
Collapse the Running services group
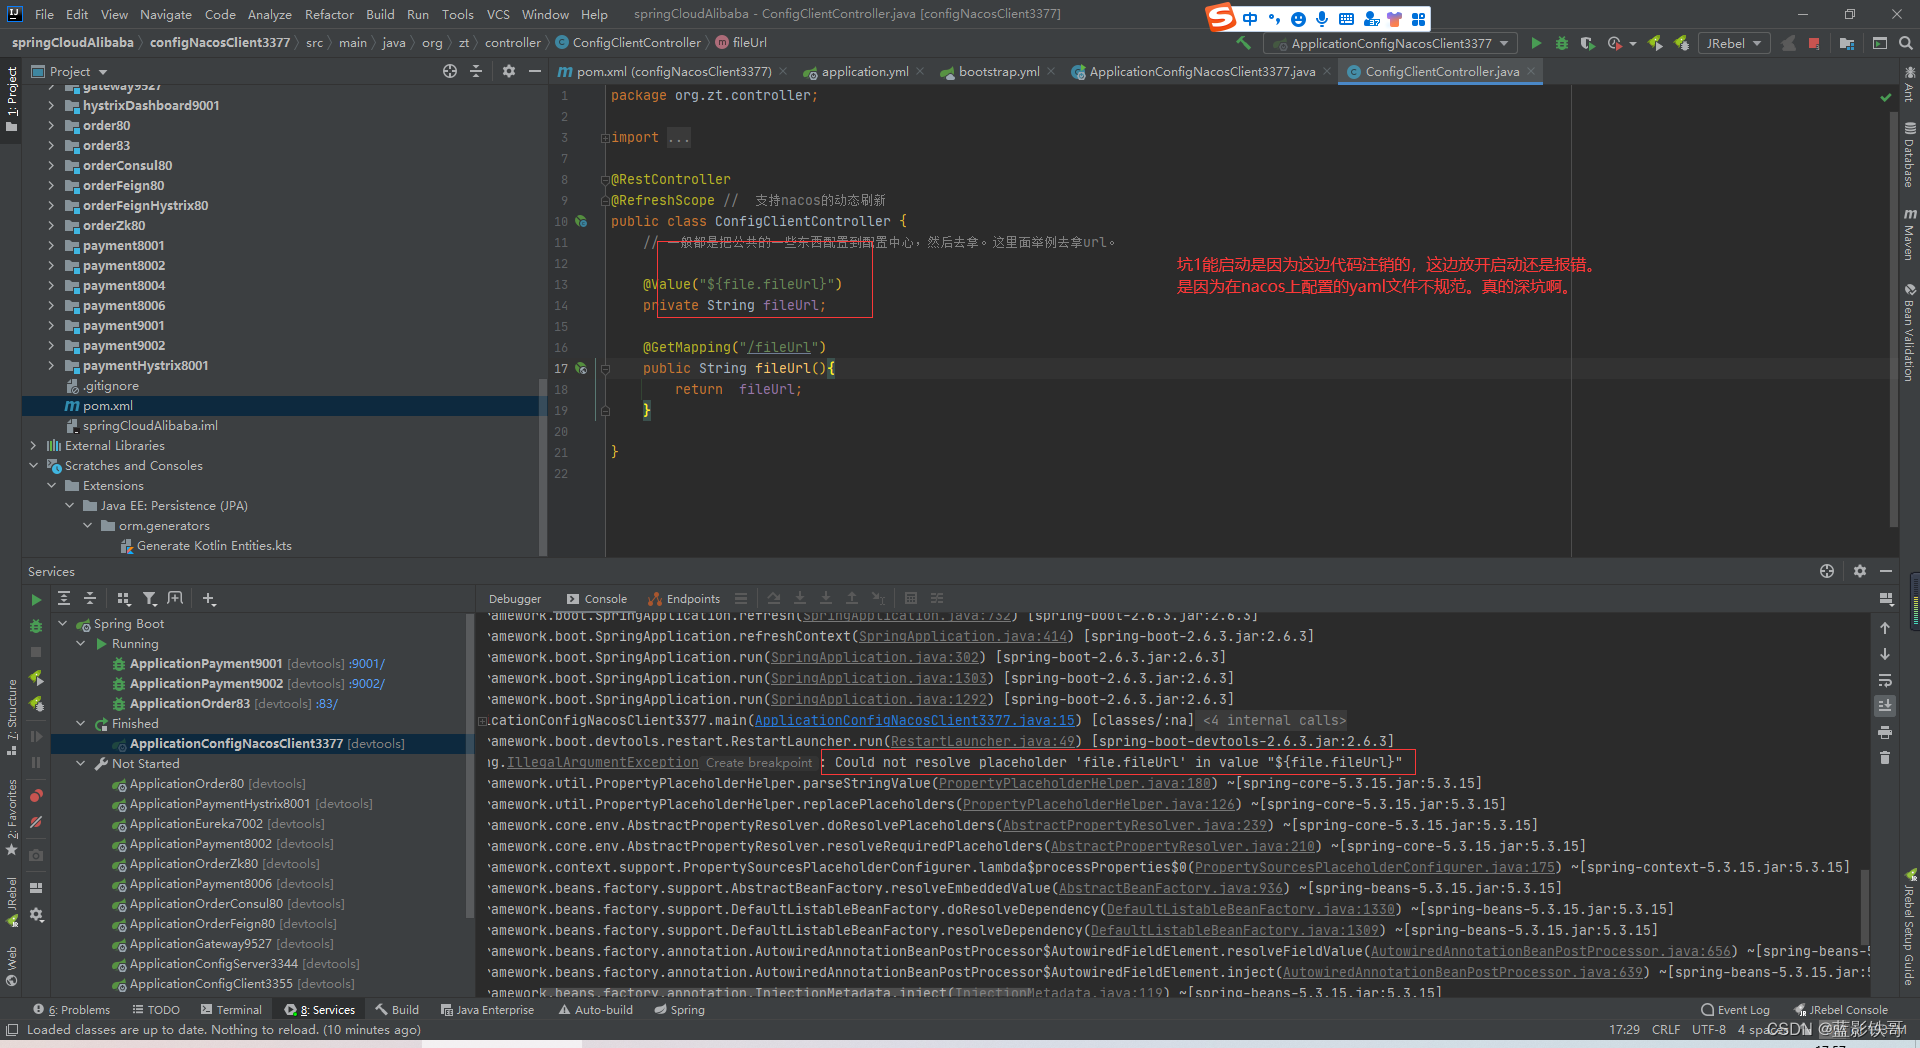tap(80, 643)
